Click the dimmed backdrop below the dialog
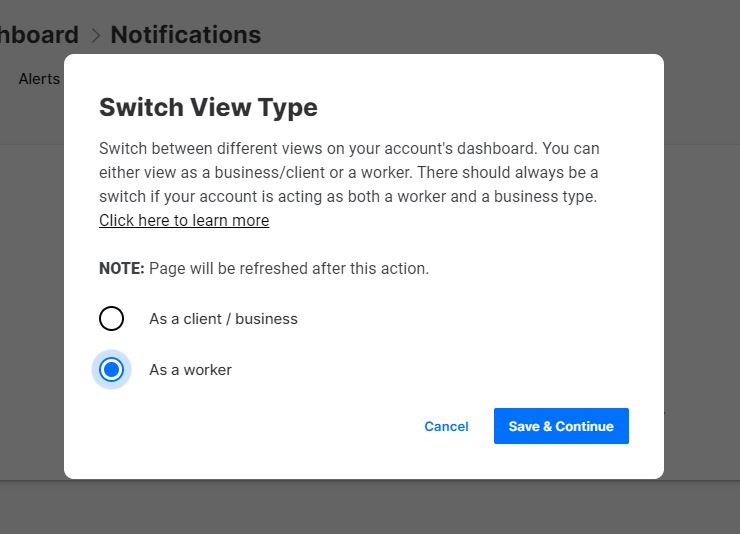The height and width of the screenshot is (534, 740). pos(370,507)
